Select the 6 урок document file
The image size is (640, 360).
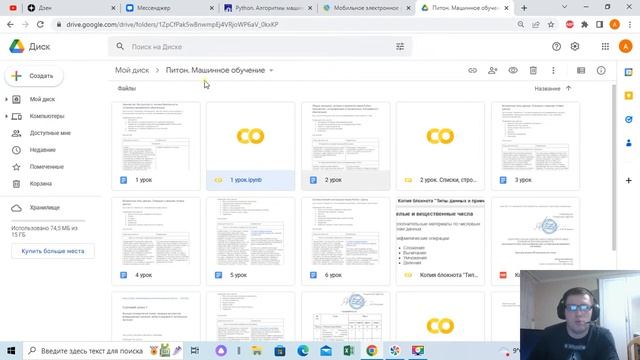(x=346, y=241)
